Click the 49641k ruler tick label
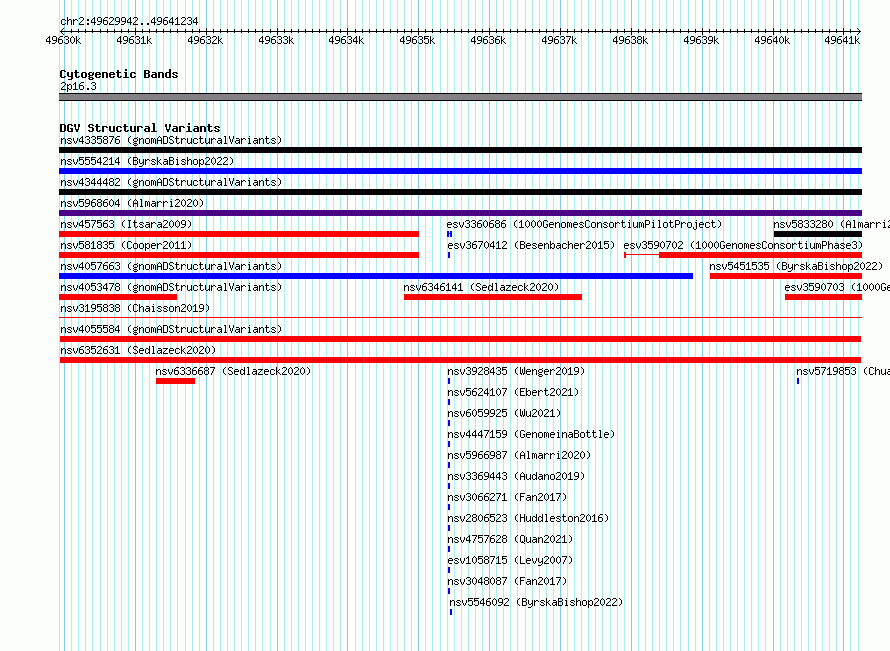 pyautogui.click(x=842, y=40)
